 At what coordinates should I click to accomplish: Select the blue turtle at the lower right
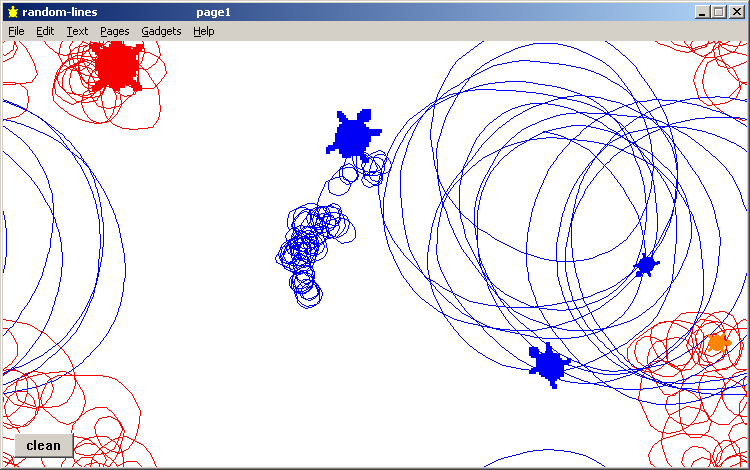click(550, 365)
